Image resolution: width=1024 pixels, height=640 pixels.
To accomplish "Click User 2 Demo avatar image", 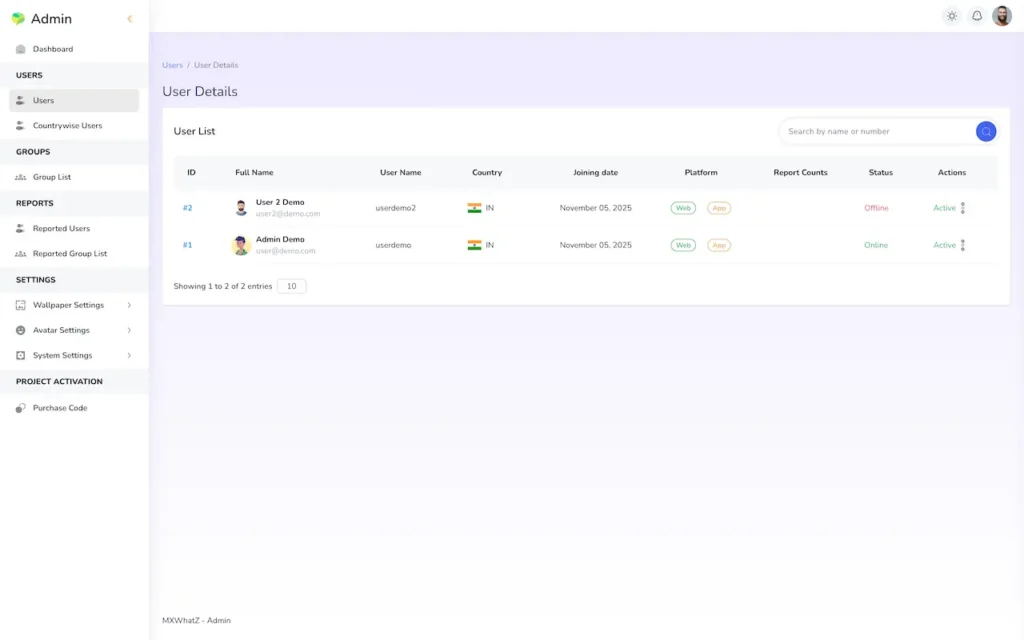I will [241, 208].
